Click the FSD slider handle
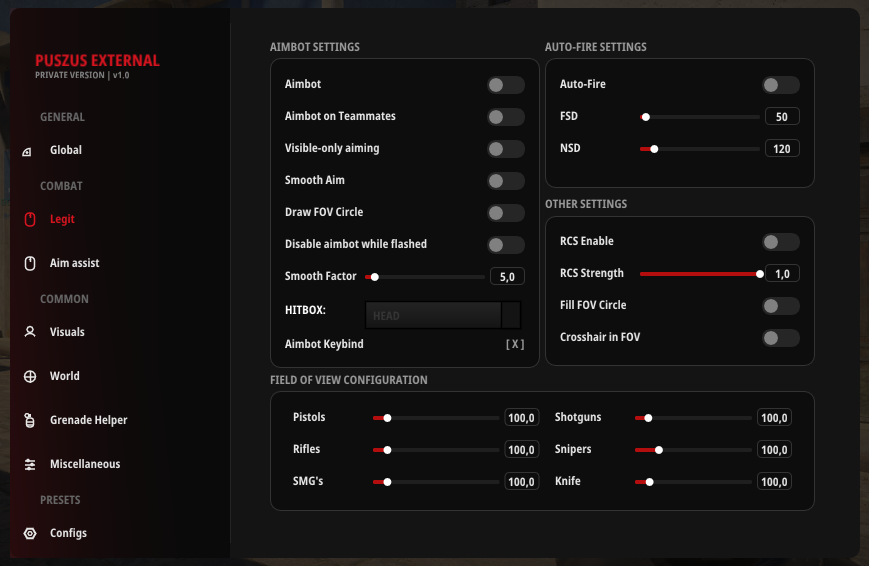 [x=646, y=117]
